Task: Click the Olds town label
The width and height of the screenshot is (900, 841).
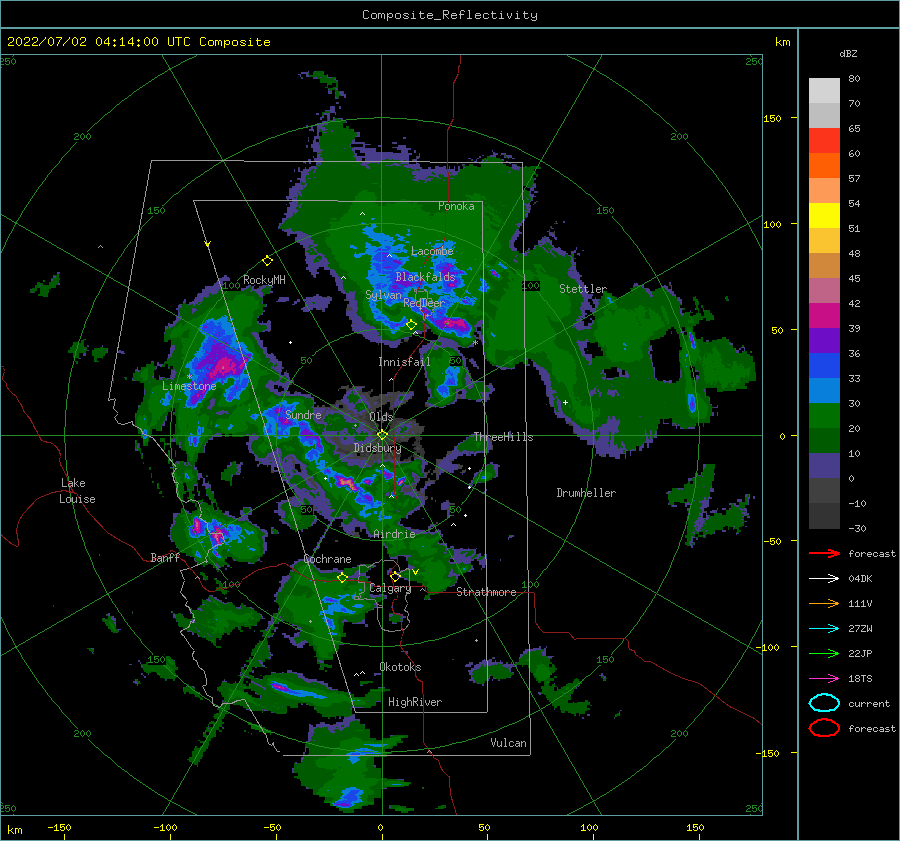Action: pyautogui.click(x=381, y=417)
